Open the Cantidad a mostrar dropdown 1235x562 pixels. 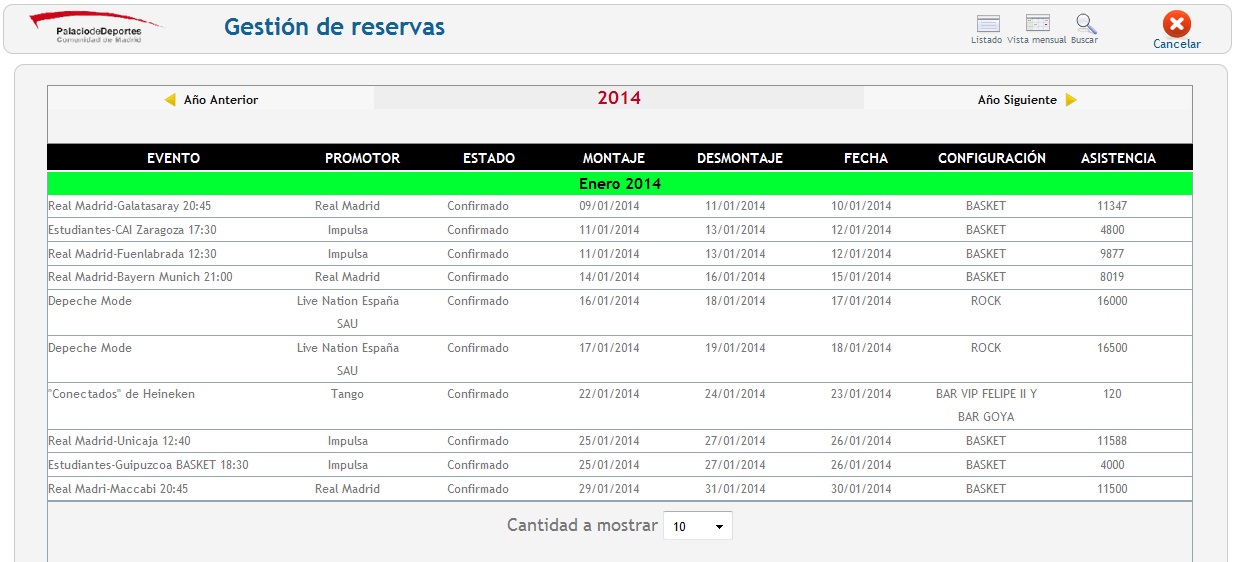point(698,526)
